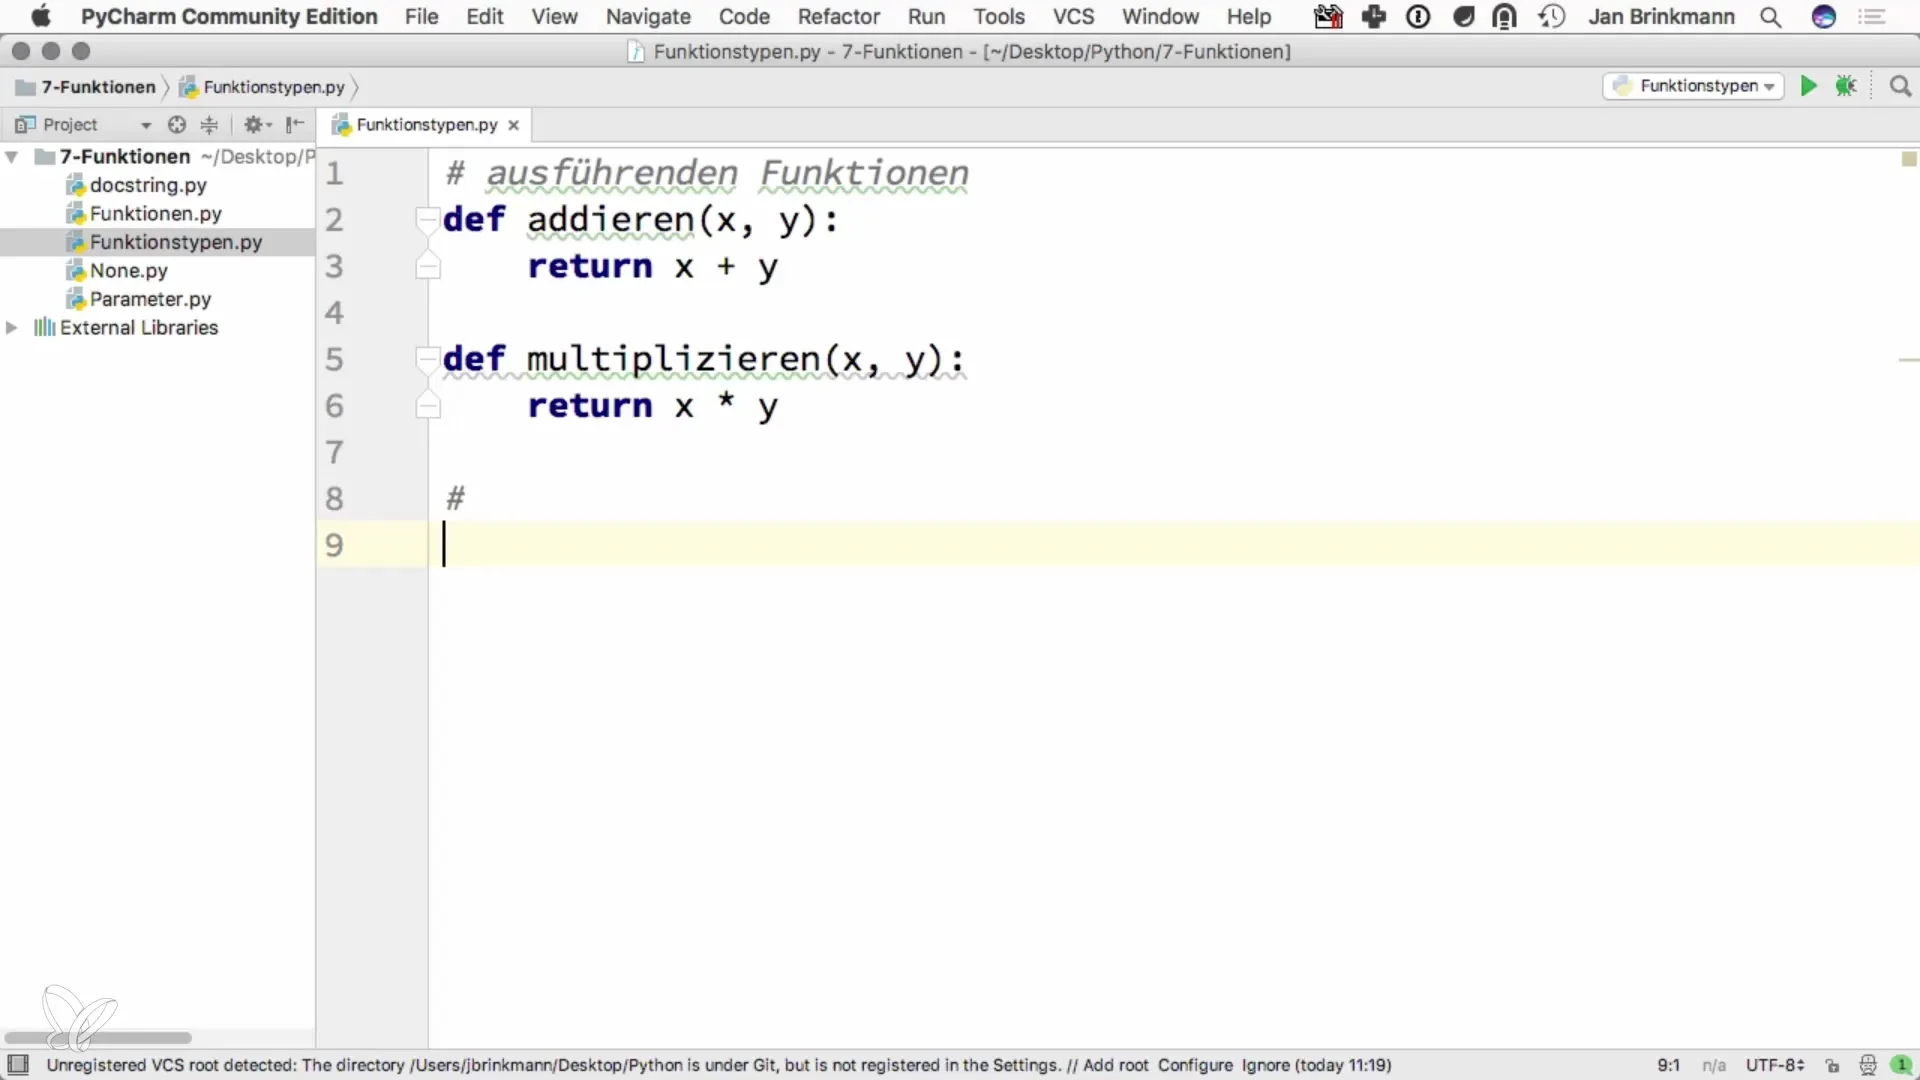Viewport: 1920px width, 1080px height.
Task: Open Parameter.py in the project tree
Action: click(150, 299)
